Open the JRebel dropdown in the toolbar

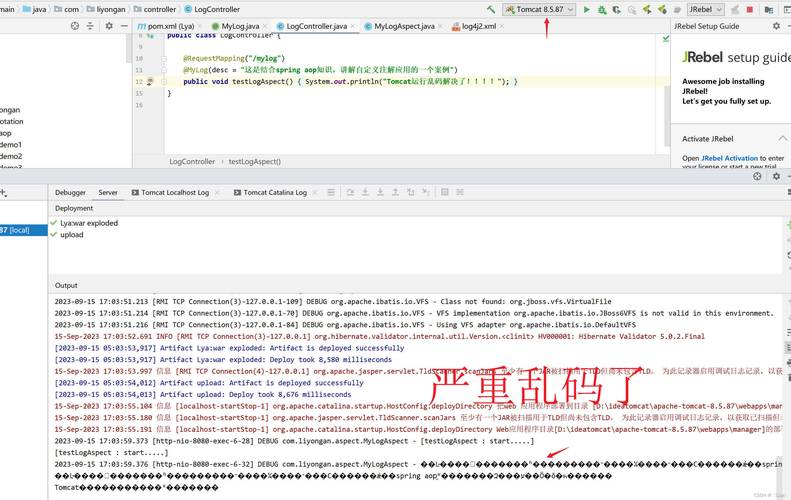pyautogui.click(x=706, y=9)
